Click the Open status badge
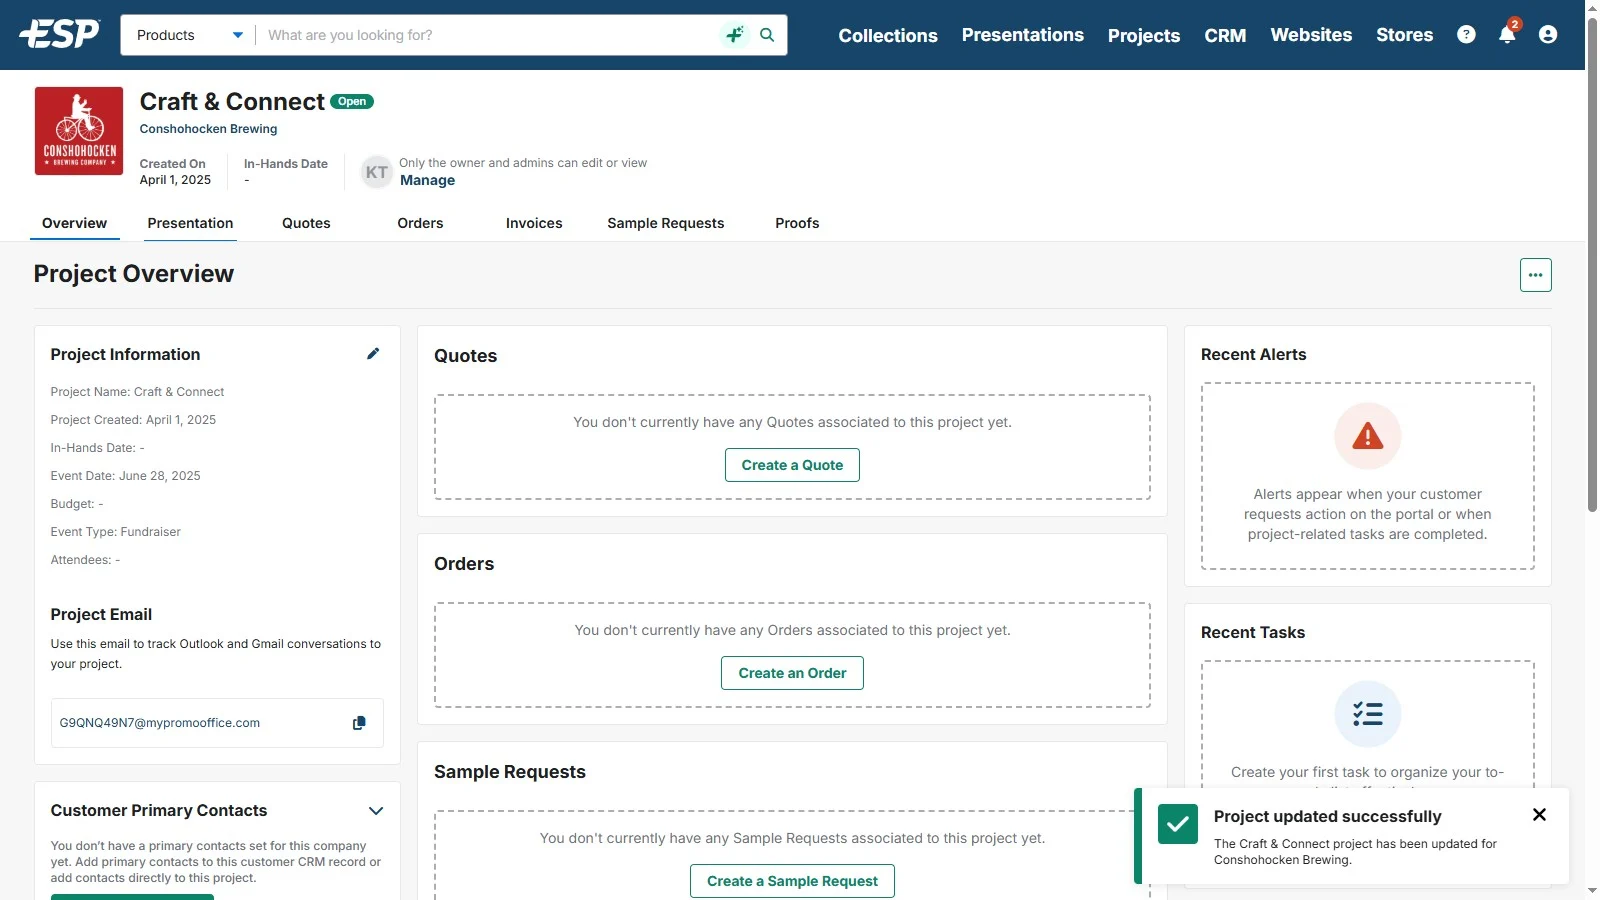 pyautogui.click(x=352, y=101)
